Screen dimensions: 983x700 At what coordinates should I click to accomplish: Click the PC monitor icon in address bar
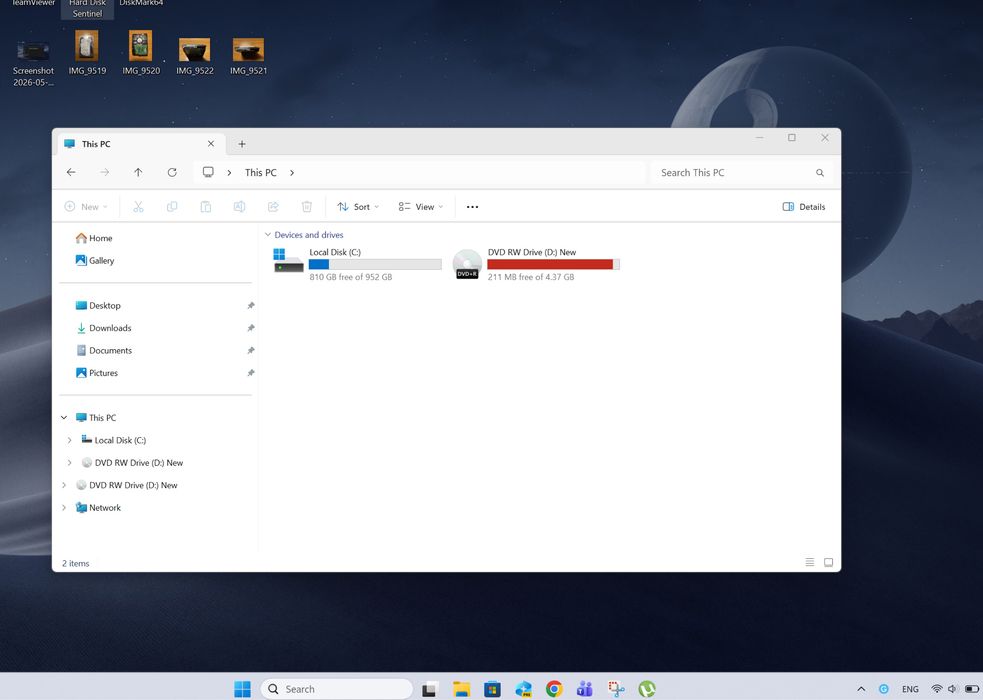(208, 172)
